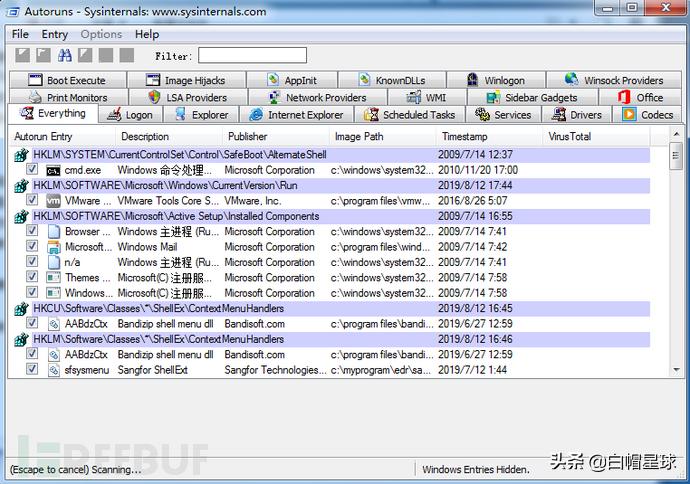Viewport: 690px width, 484px height.
Task: Click the first grayed toolbar icon
Action: pyautogui.click(x=23, y=55)
